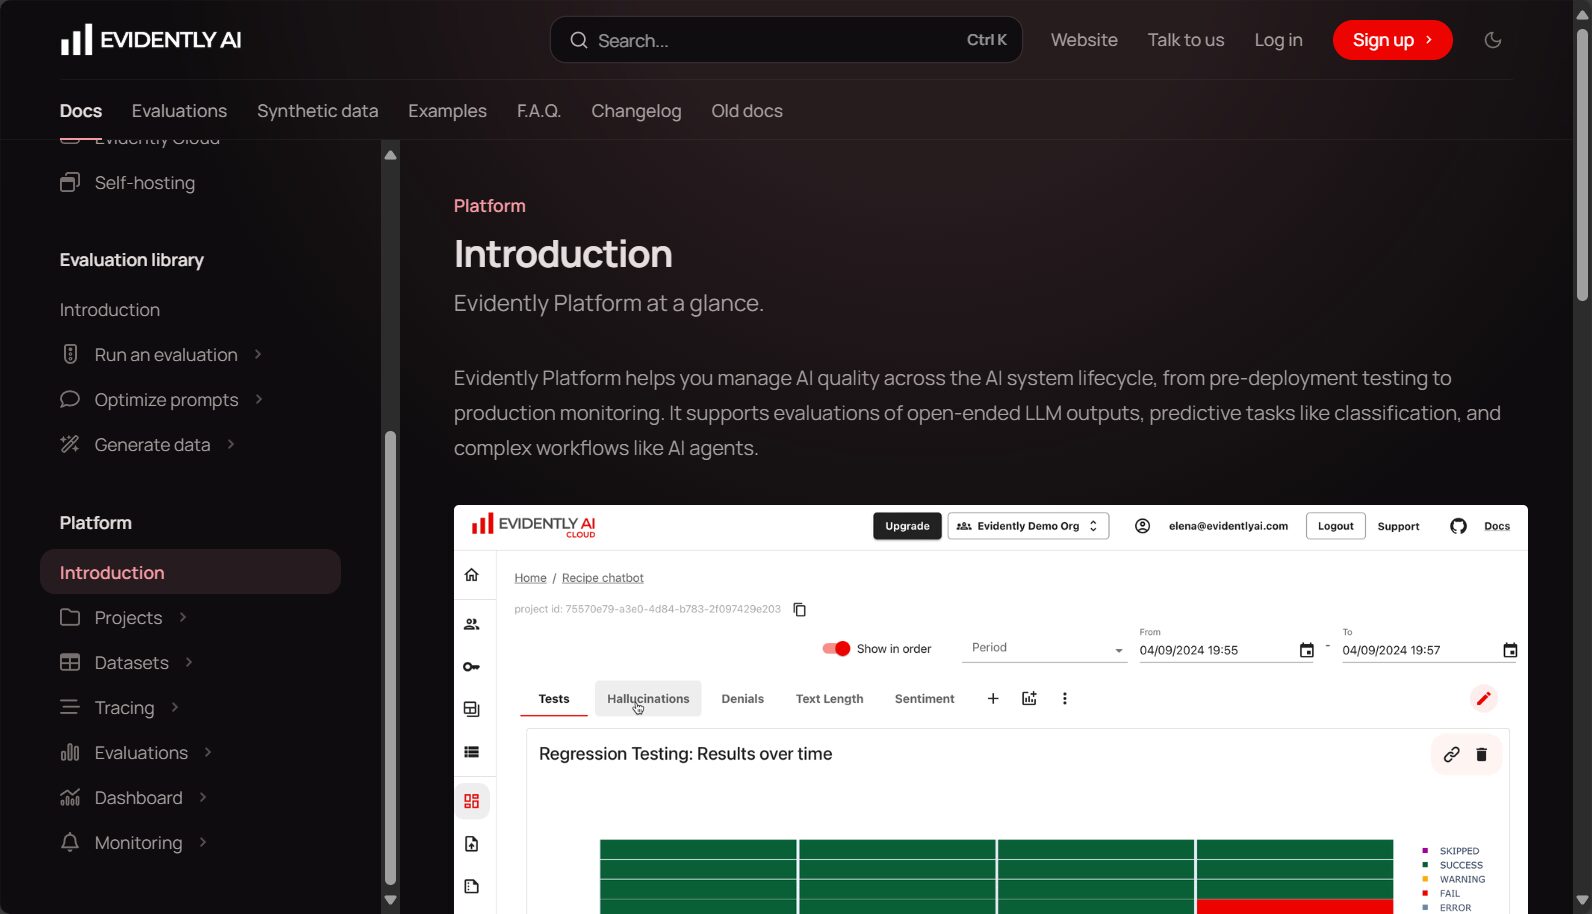Open the Period dropdown
This screenshot has width=1592, height=914.
pos(1045,648)
